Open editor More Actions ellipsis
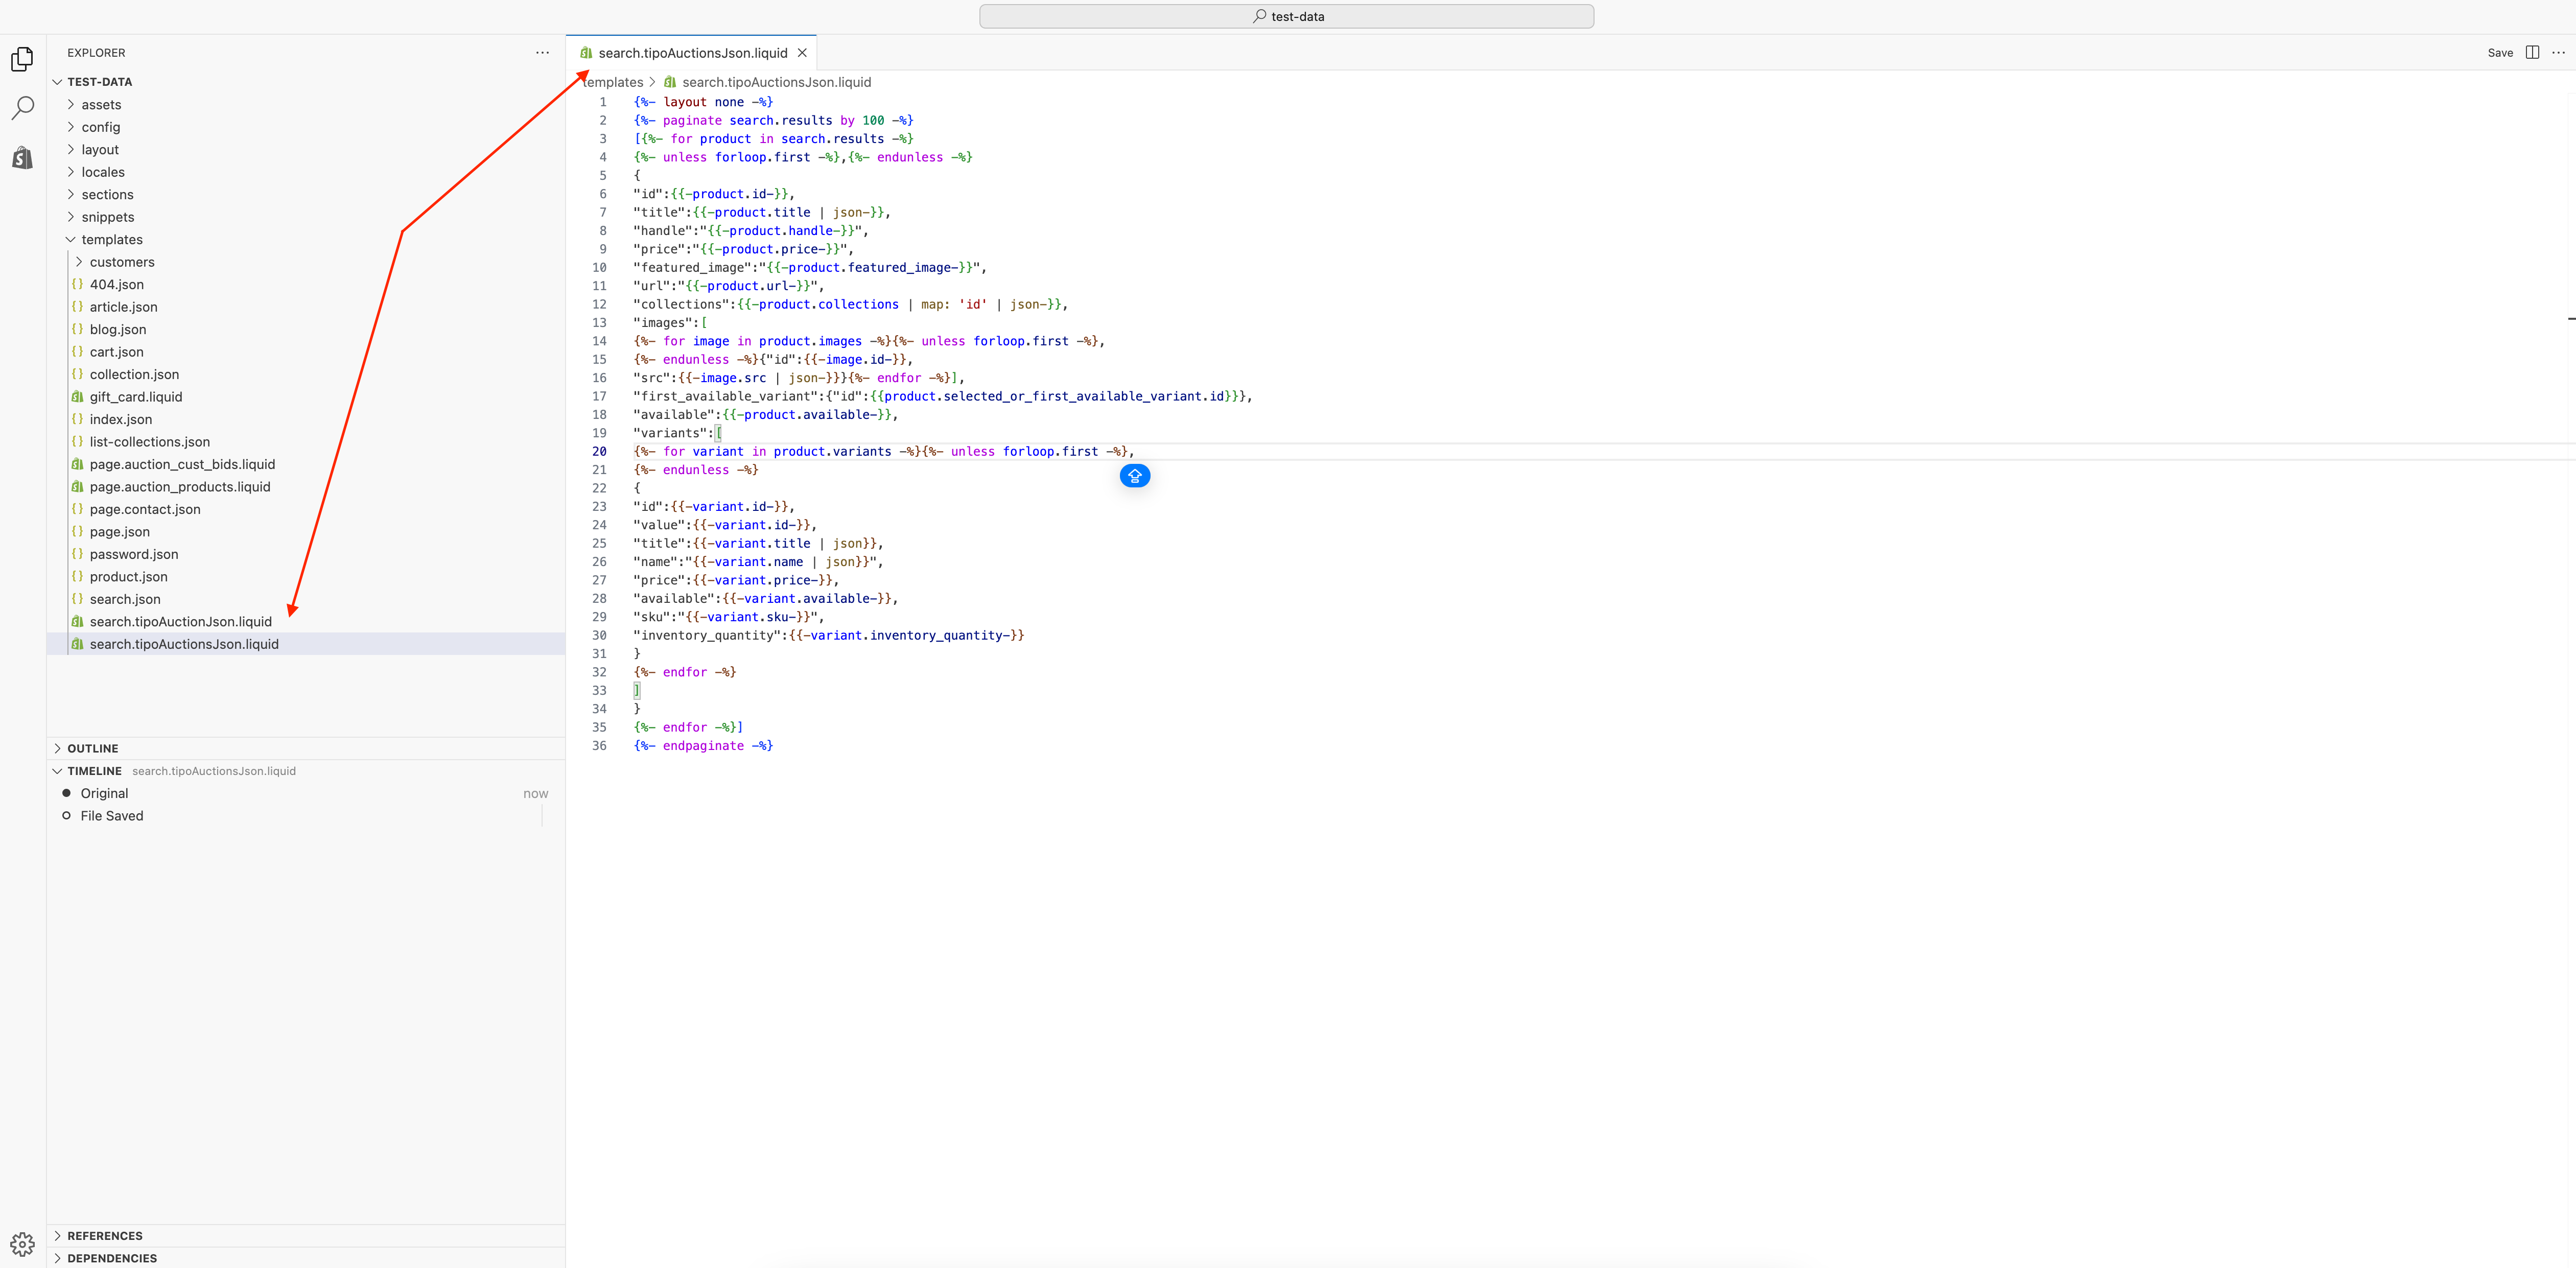Viewport: 2576px width, 1268px height. point(2557,53)
